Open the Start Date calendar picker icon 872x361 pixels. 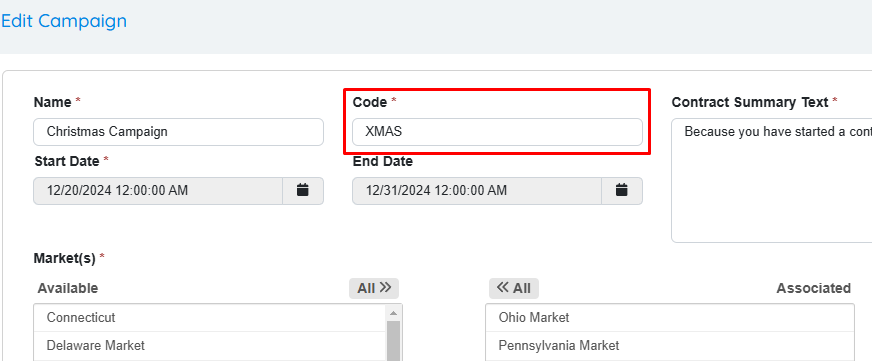303,191
